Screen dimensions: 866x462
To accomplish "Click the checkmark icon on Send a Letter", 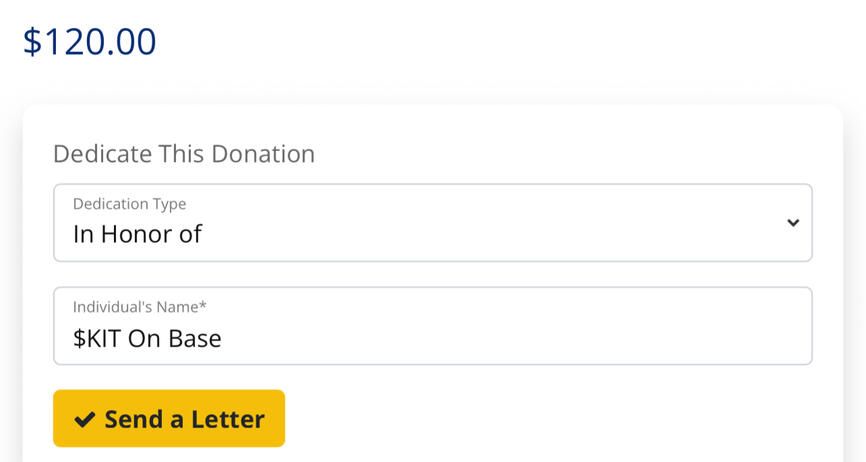I will pyautogui.click(x=85, y=419).
